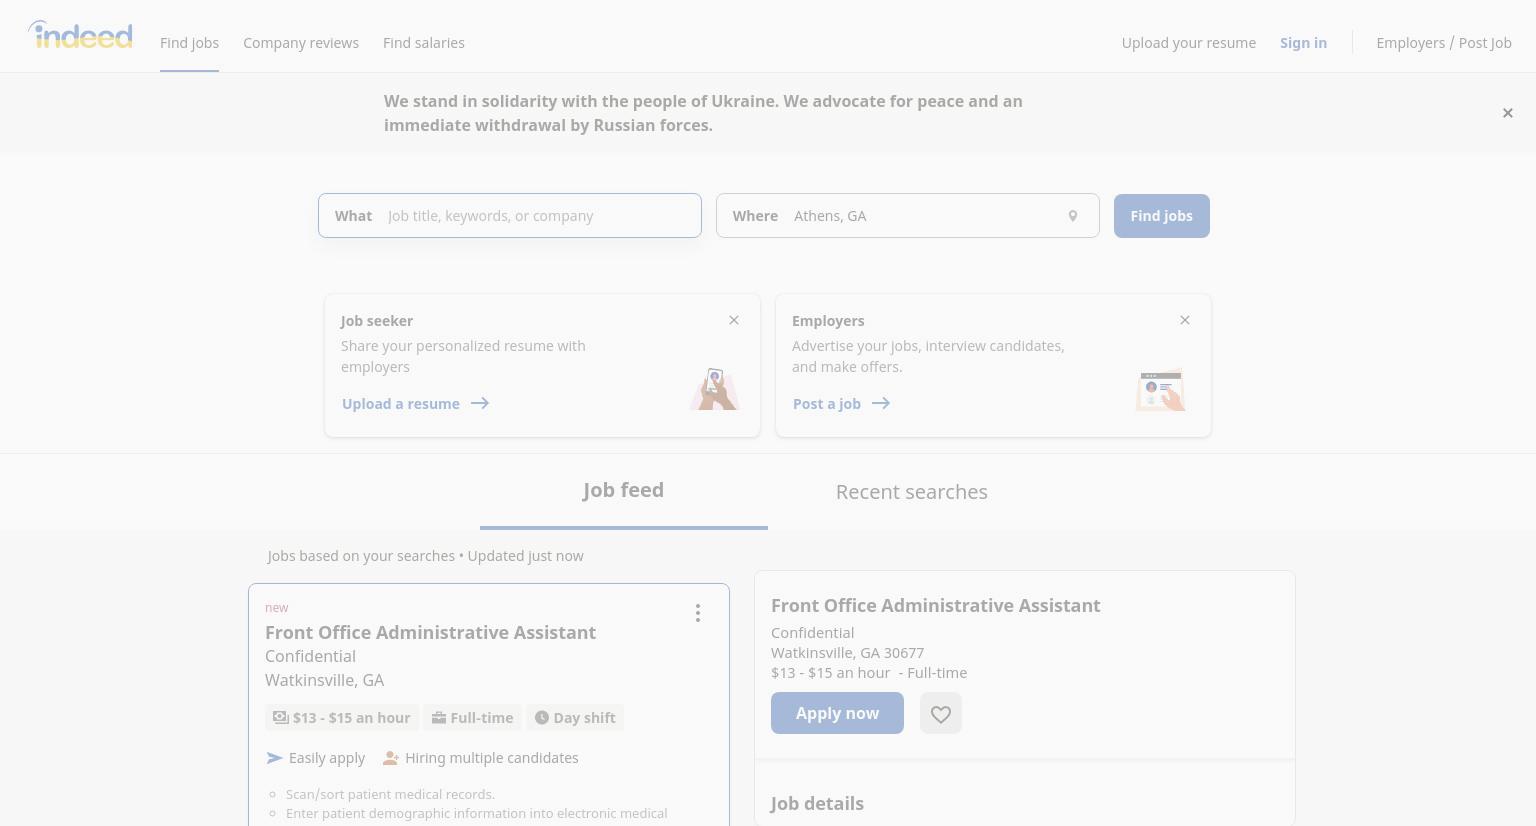Open the Find jobs nav tab
1536x826 pixels.
[189, 43]
